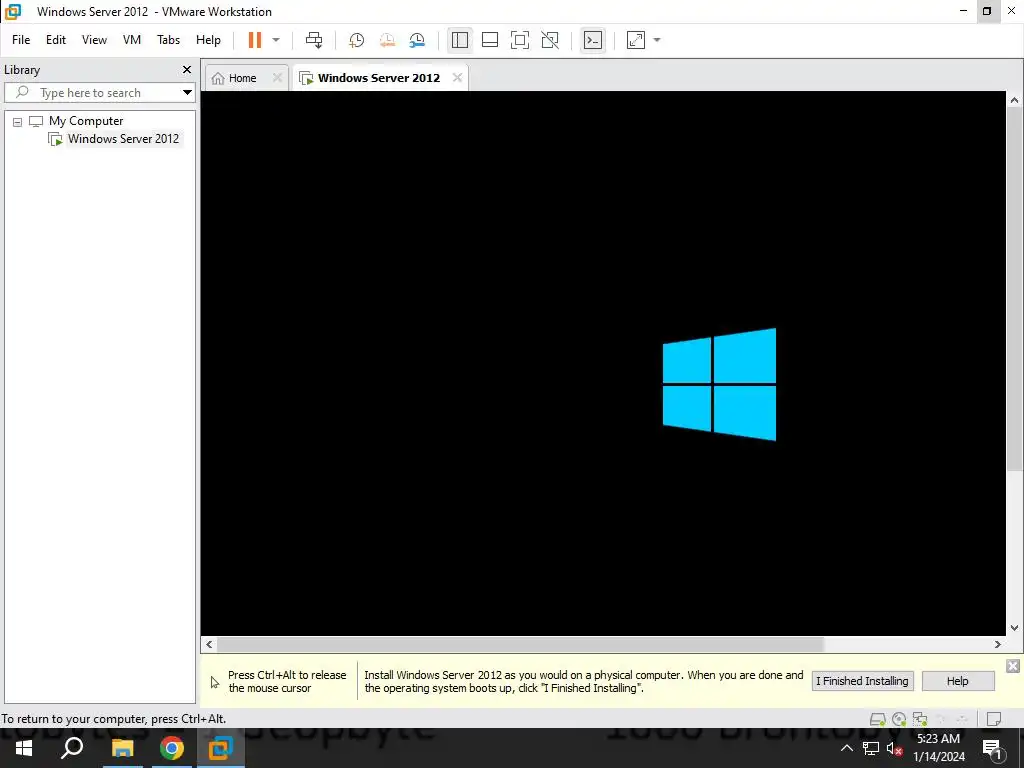The image size is (1024, 768).
Task: Click the vertical scrollbar down arrow
Action: [x=1014, y=628]
